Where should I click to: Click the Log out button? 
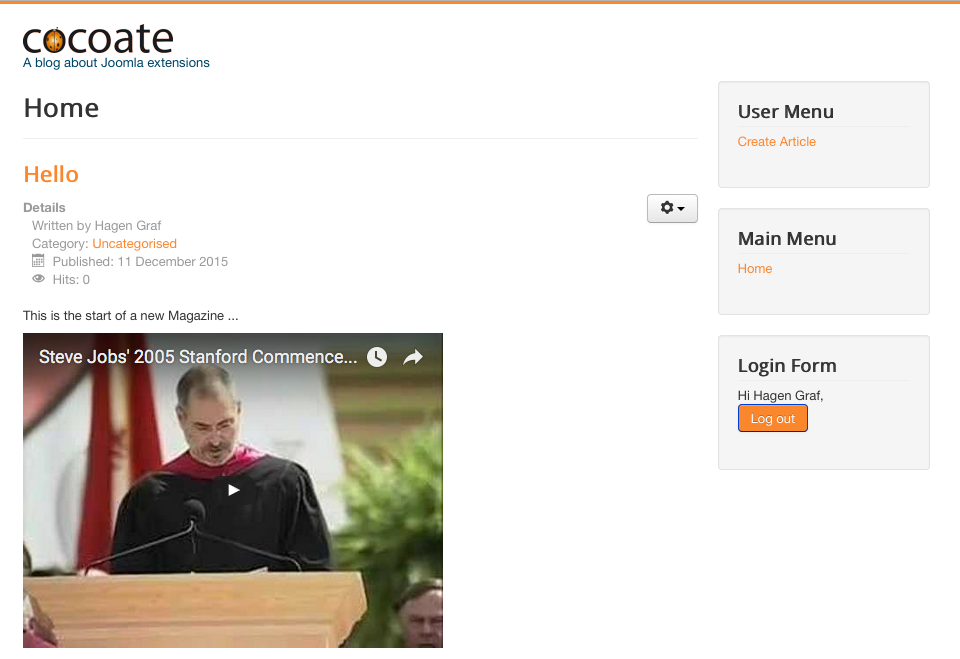(x=773, y=418)
